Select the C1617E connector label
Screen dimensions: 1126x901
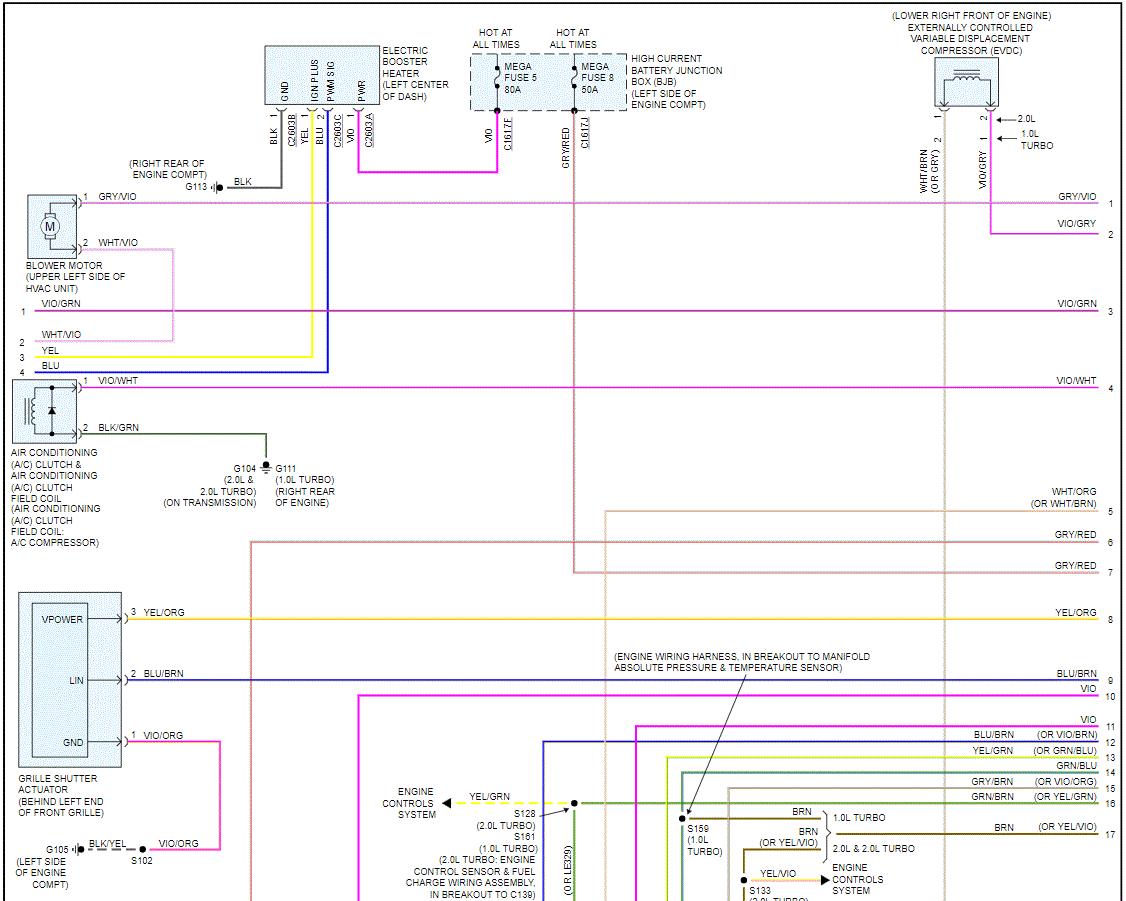(508, 135)
